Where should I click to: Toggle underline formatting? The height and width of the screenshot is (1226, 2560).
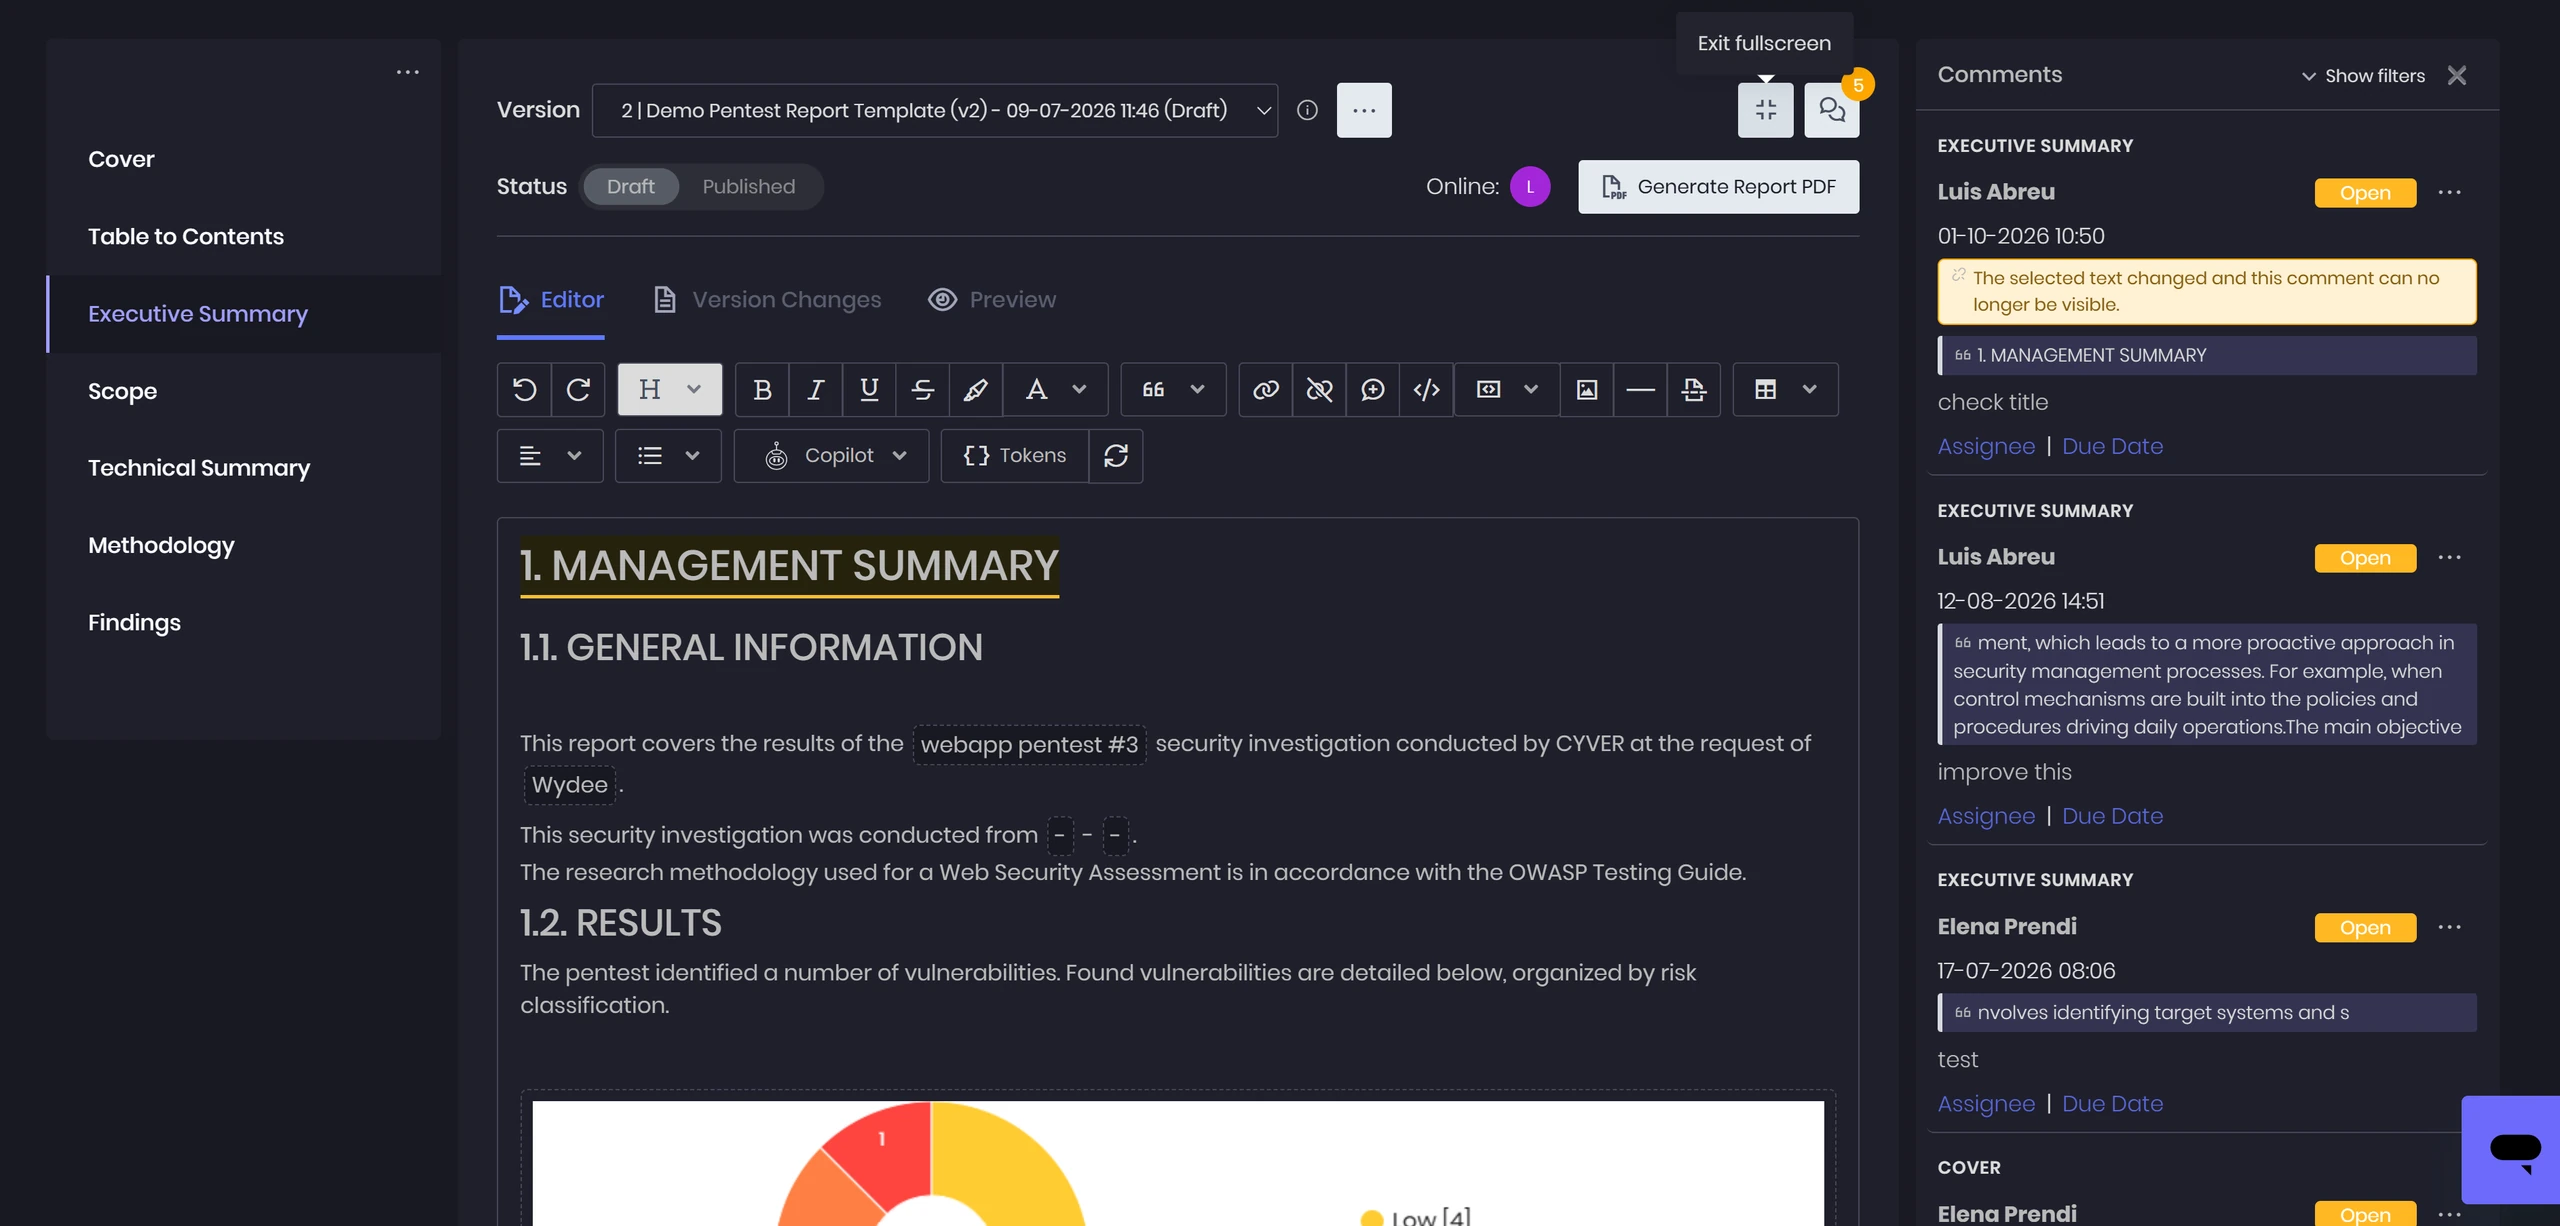[x=869, y=390]
